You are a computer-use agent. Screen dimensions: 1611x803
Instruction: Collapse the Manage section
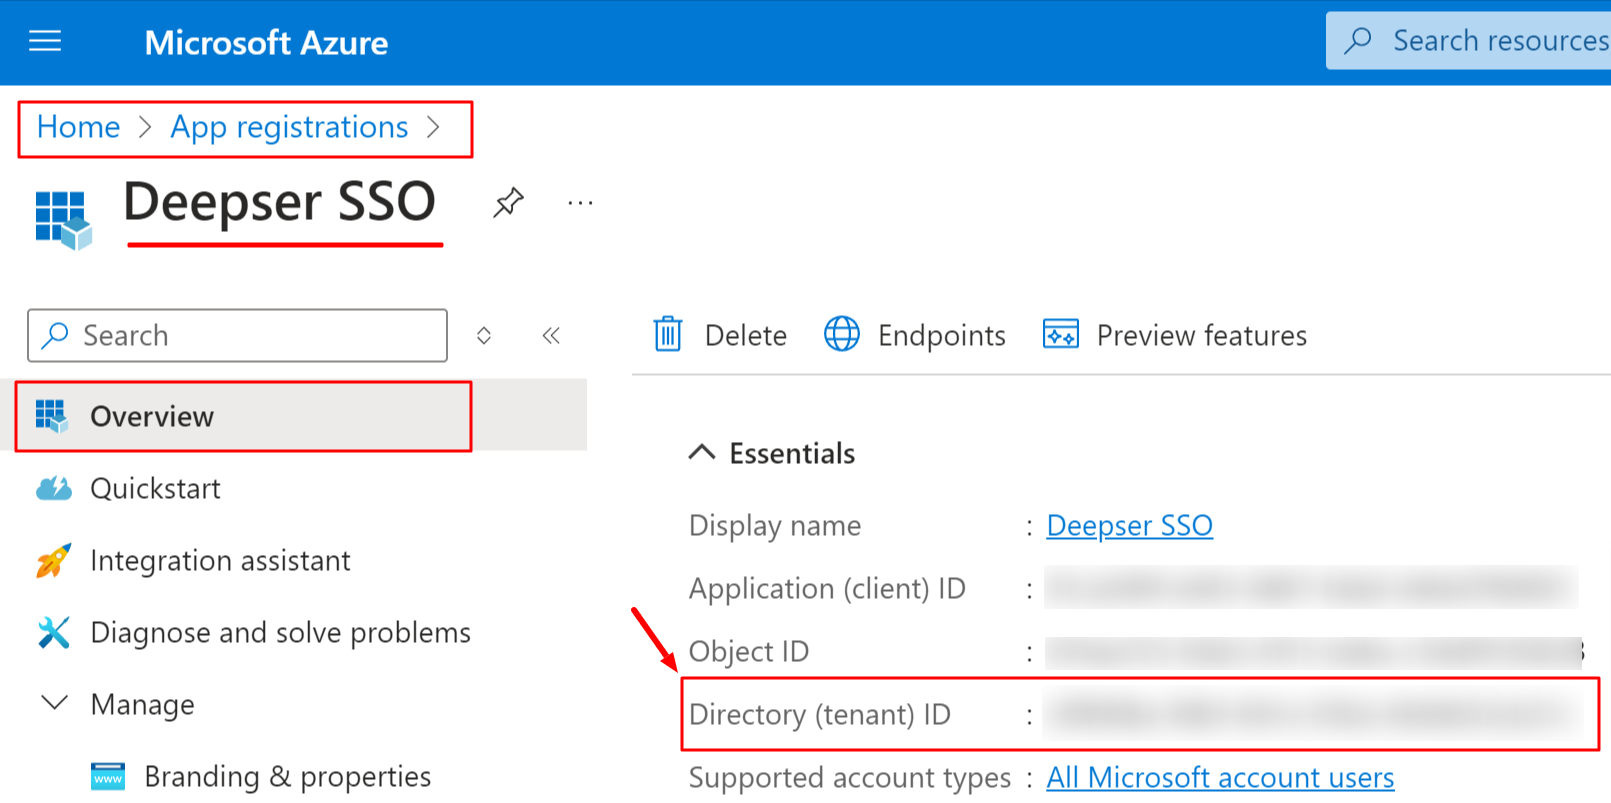142,705
